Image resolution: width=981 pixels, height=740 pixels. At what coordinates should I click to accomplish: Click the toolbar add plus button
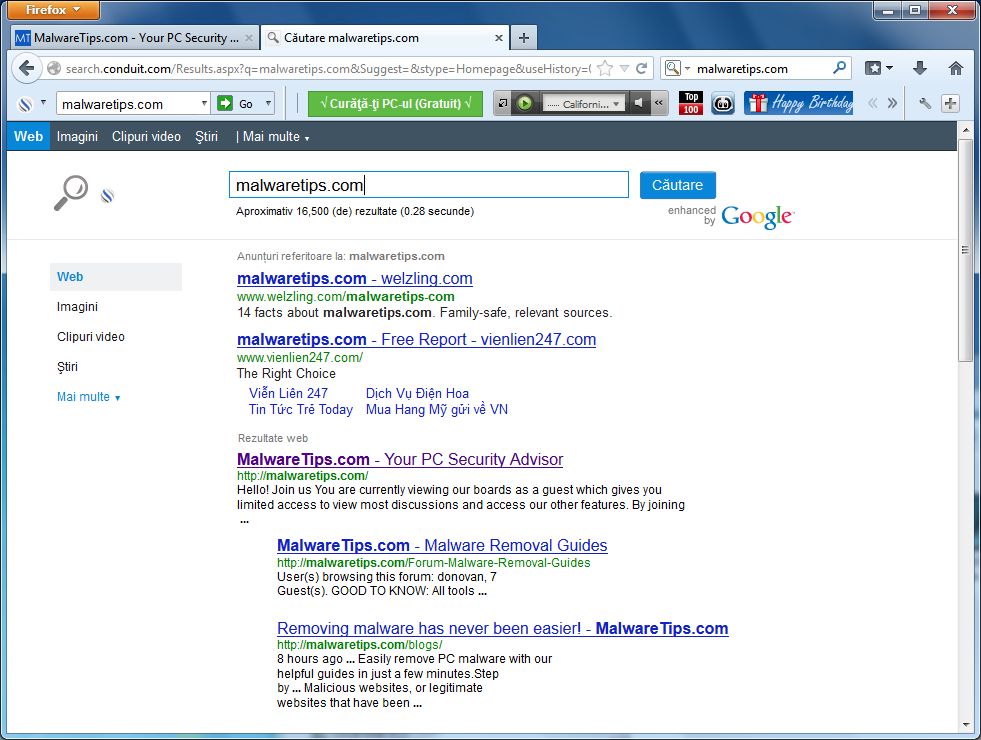click(950, 104)
